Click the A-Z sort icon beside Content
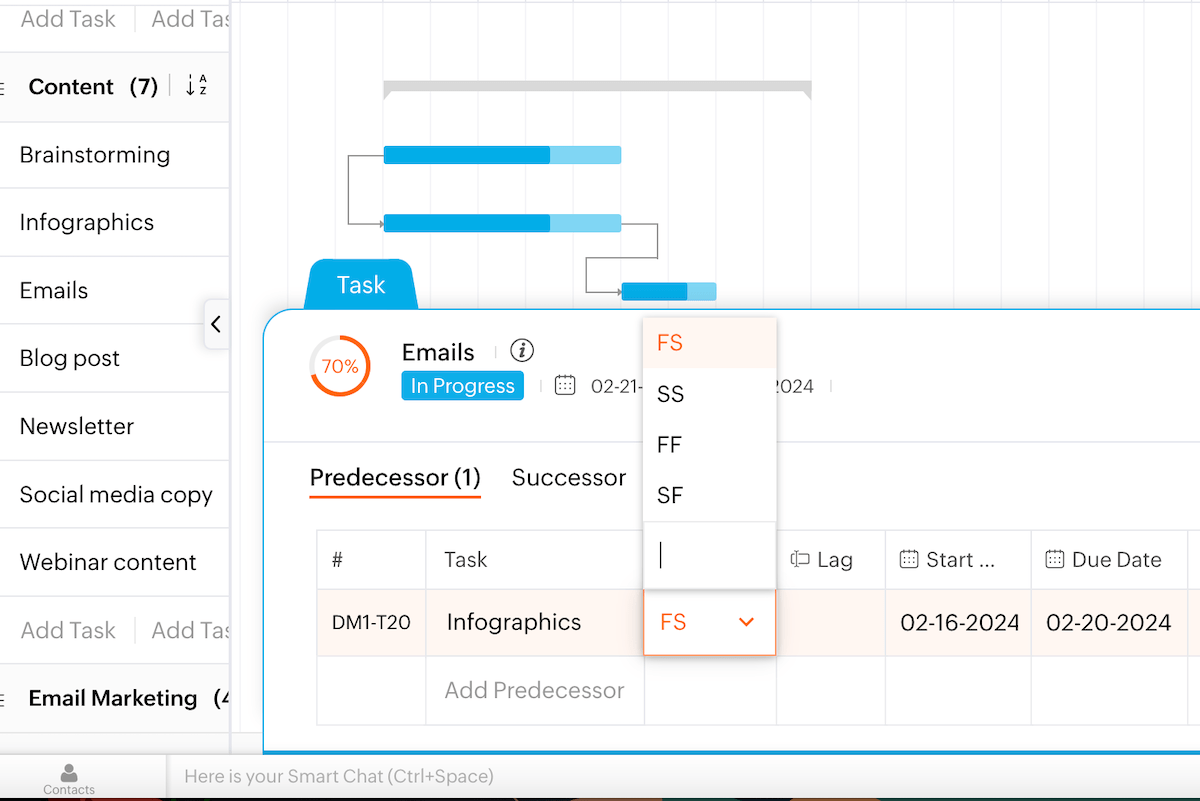The width and height of the screenshot is (1200, 801). pyautogui.click(x=196, y=86)
